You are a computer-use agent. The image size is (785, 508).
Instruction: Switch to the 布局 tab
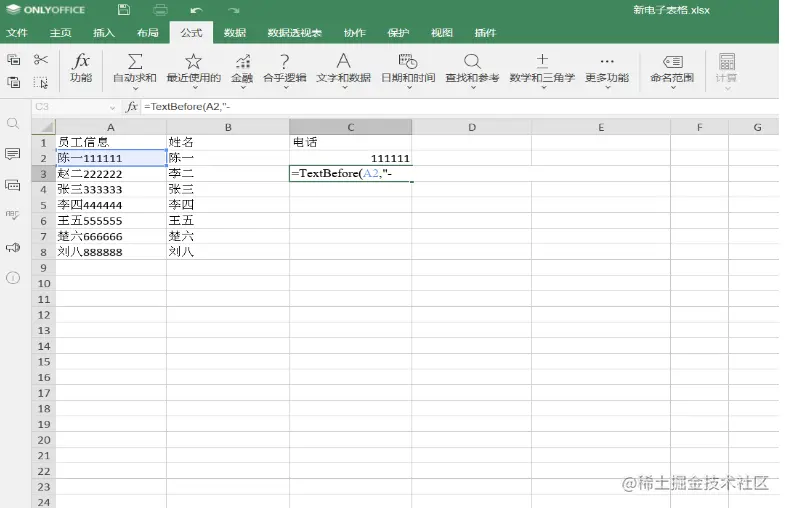click(148, 33)
